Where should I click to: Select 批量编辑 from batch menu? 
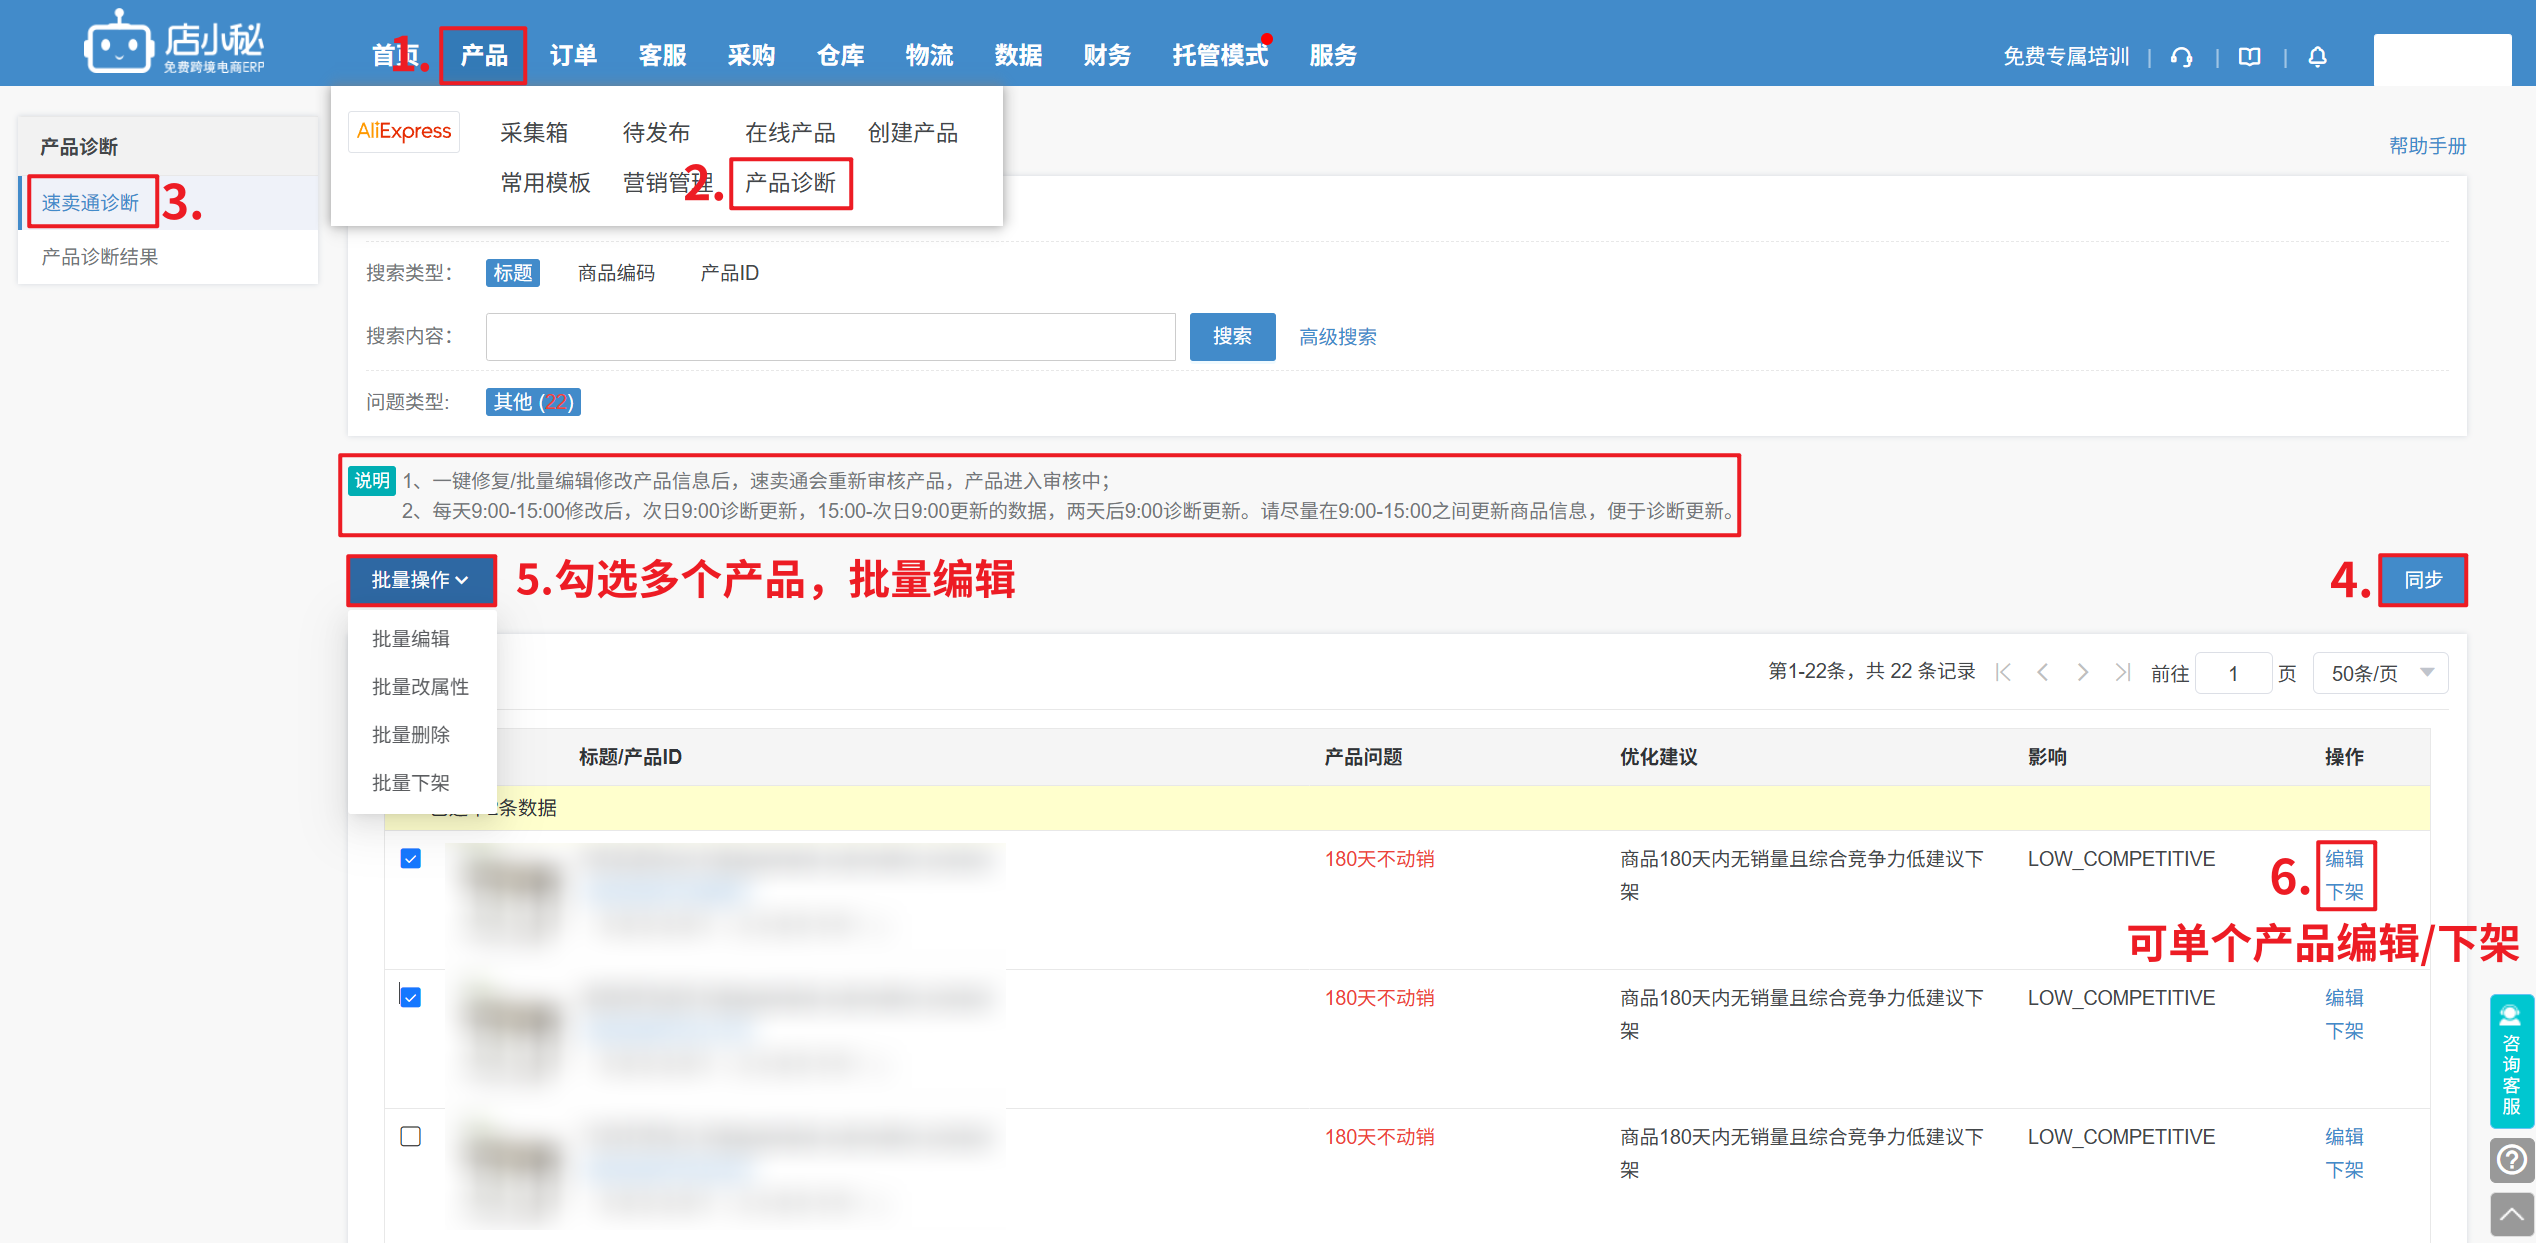411,639
